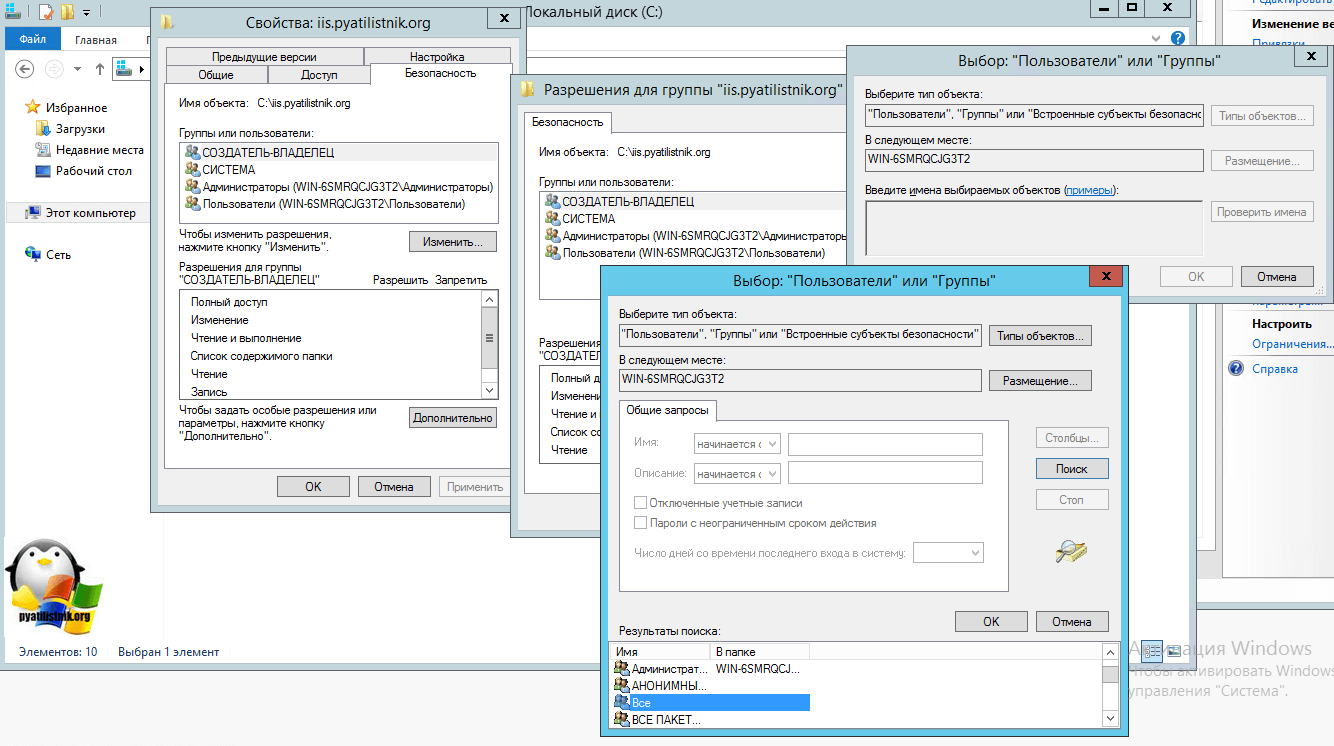Select Рабочий стол in navigation pane
The width and height of the screenshot is (1334, 746).
pos(93,171)
